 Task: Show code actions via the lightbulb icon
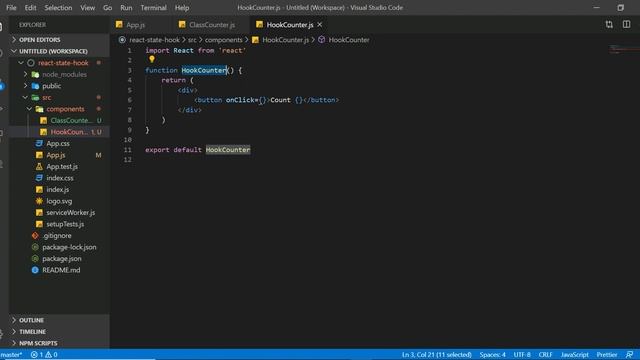pos(152,60)
